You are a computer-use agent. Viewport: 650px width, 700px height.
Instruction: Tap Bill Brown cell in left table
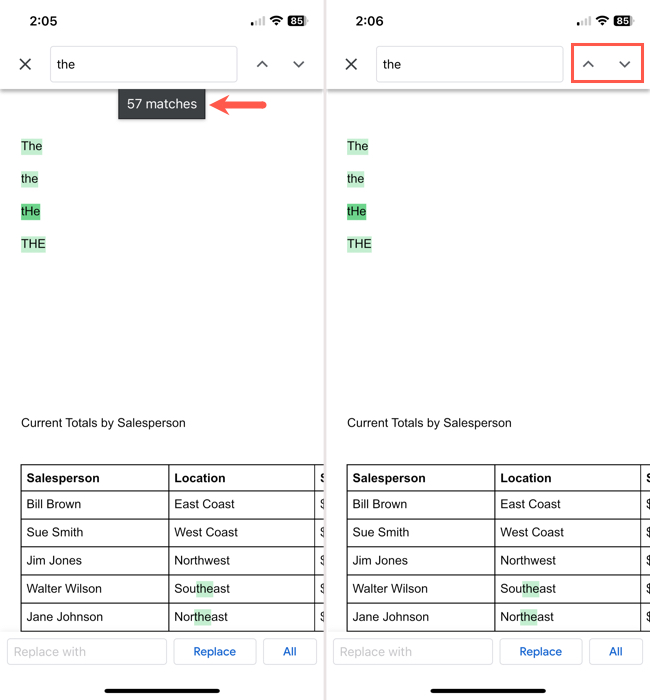pyautogui.click(x=95, y=504)
